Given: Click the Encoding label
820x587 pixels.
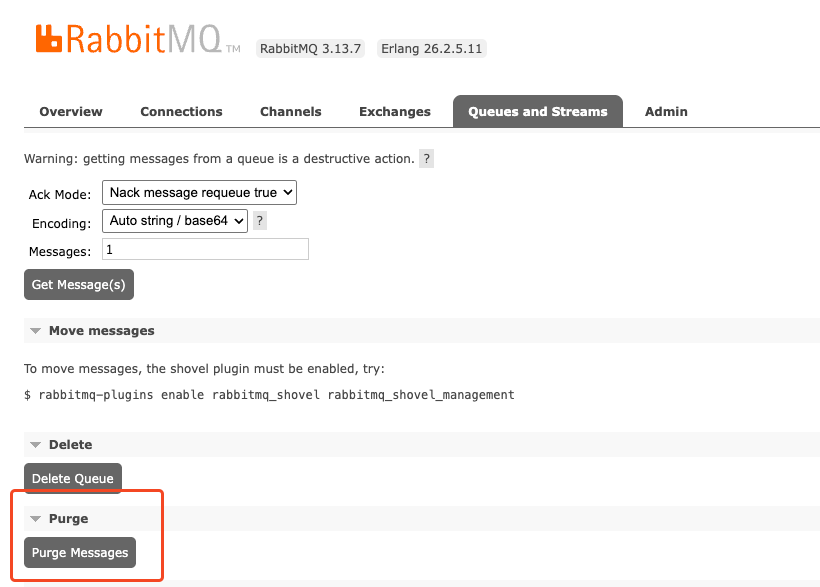Looking at the screenshot, I should tap(61, 223).
